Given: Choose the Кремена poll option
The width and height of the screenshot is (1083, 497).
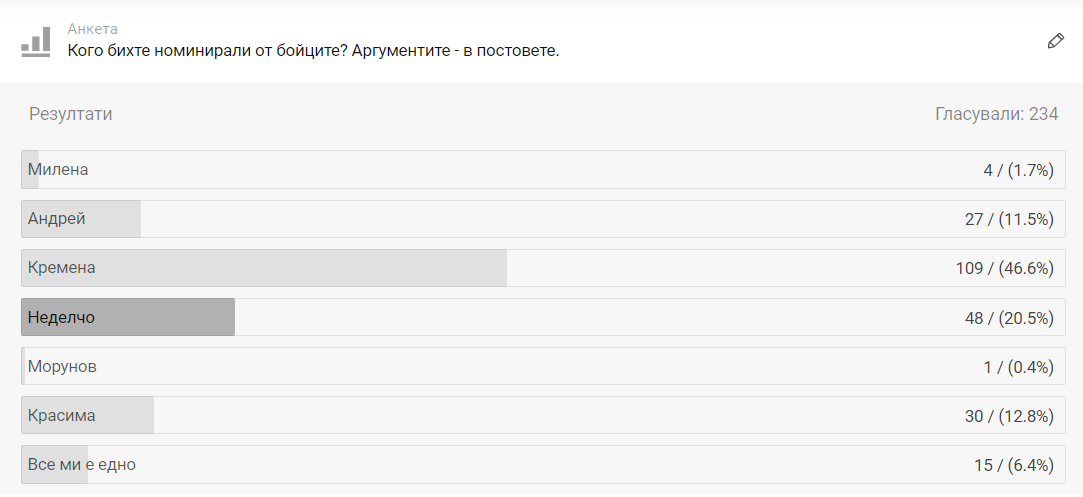Looking at the screenshot, I should coord(62,268).
